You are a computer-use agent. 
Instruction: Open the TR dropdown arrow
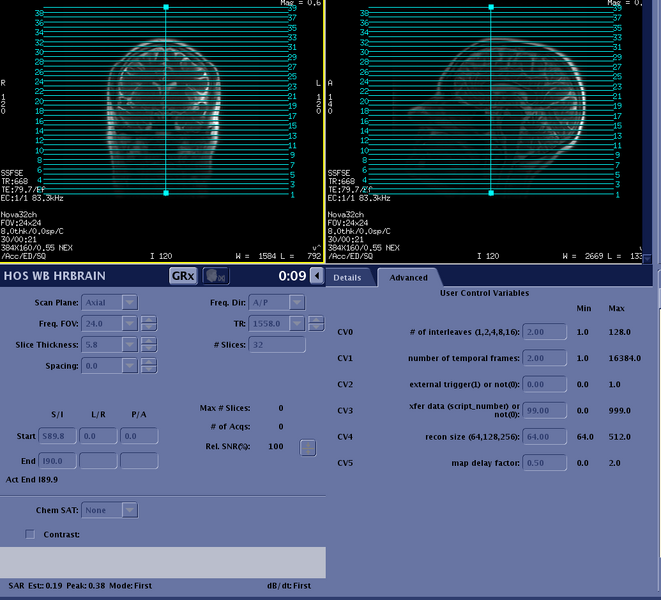pos(297,323)
